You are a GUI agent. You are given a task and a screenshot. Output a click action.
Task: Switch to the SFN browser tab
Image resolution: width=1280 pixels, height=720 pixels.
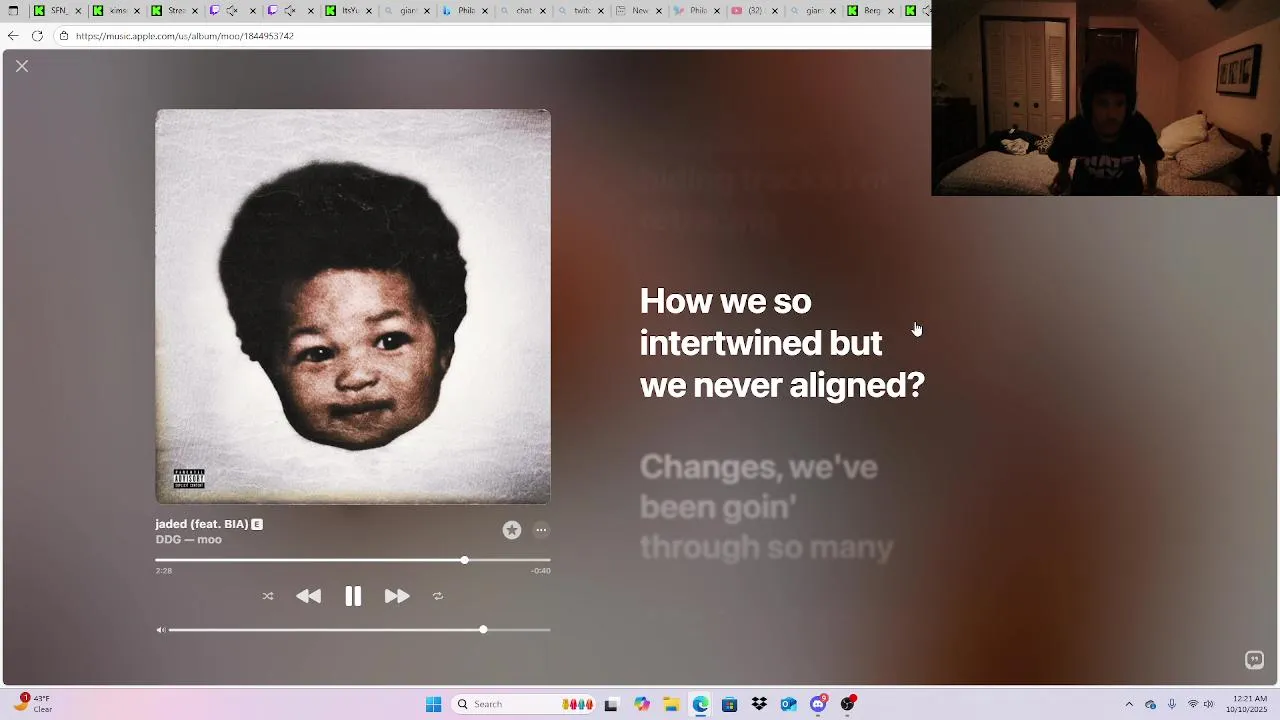pyautogui.click(x=58, y=11)
